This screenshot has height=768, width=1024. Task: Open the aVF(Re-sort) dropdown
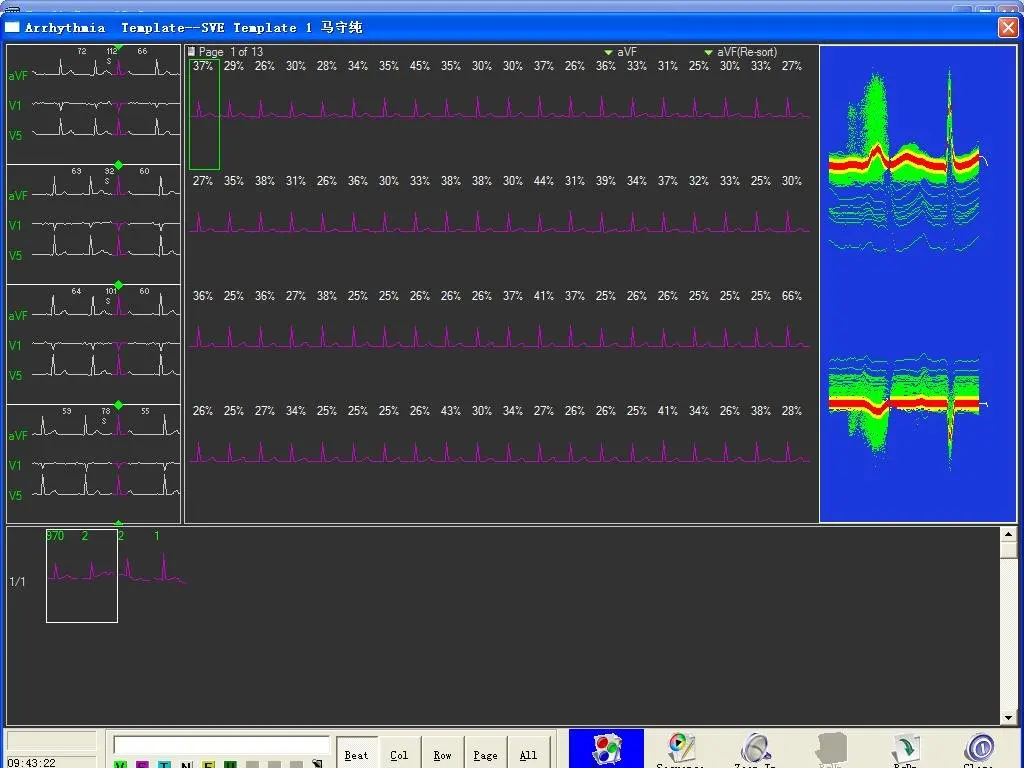coord(708,52)
